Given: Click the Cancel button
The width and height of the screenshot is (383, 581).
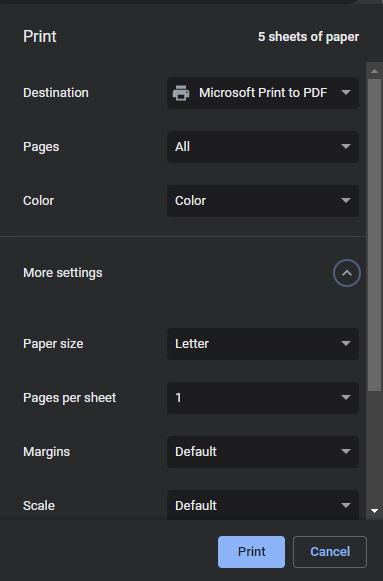Looking at the screenshot, I should pyautogui.click(x=330, y=552).
